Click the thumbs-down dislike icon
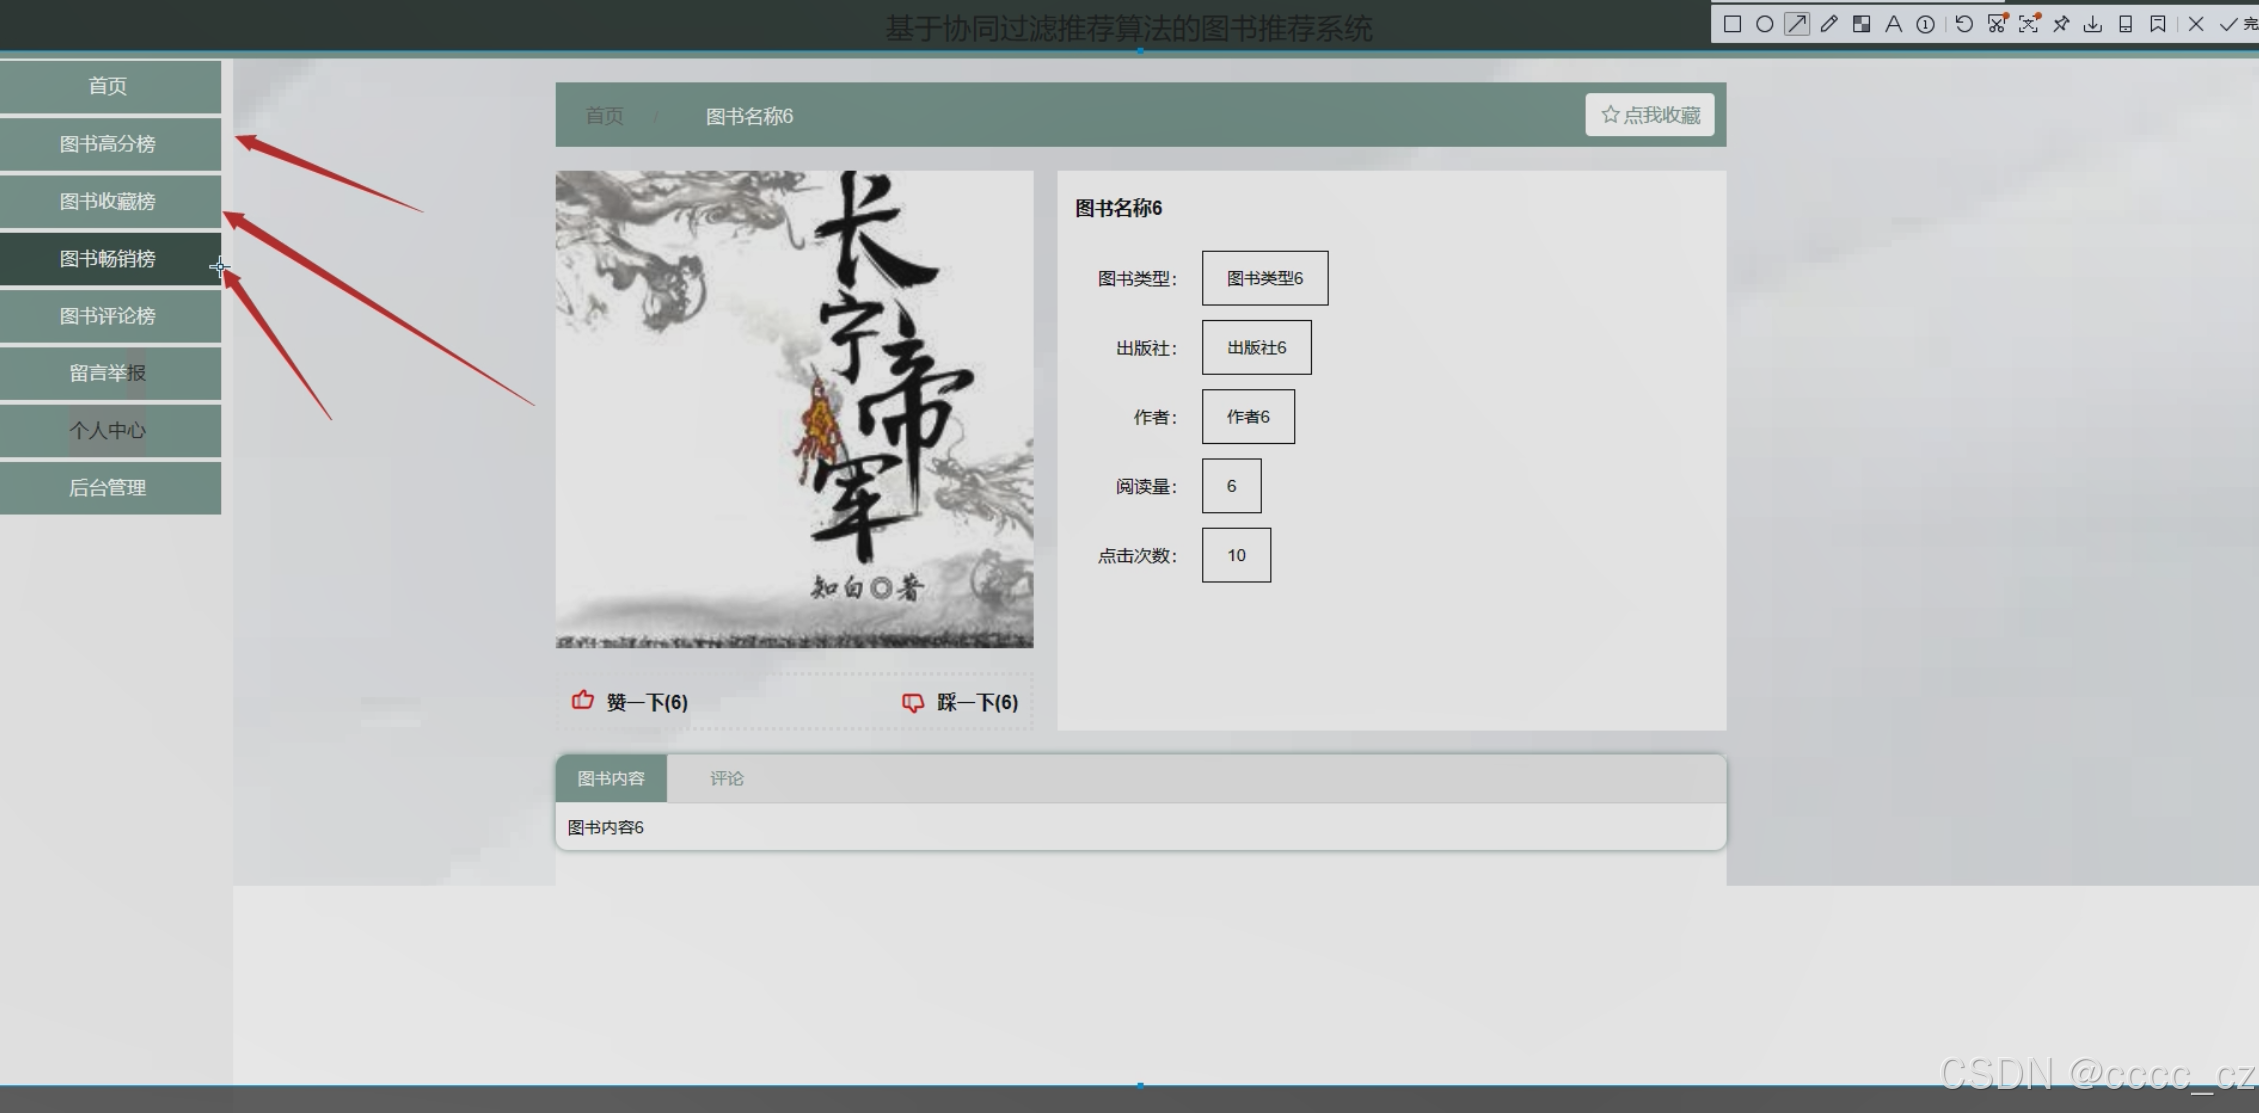Viewport: 2259px width, 1113px height. click(x=913, y=703)
